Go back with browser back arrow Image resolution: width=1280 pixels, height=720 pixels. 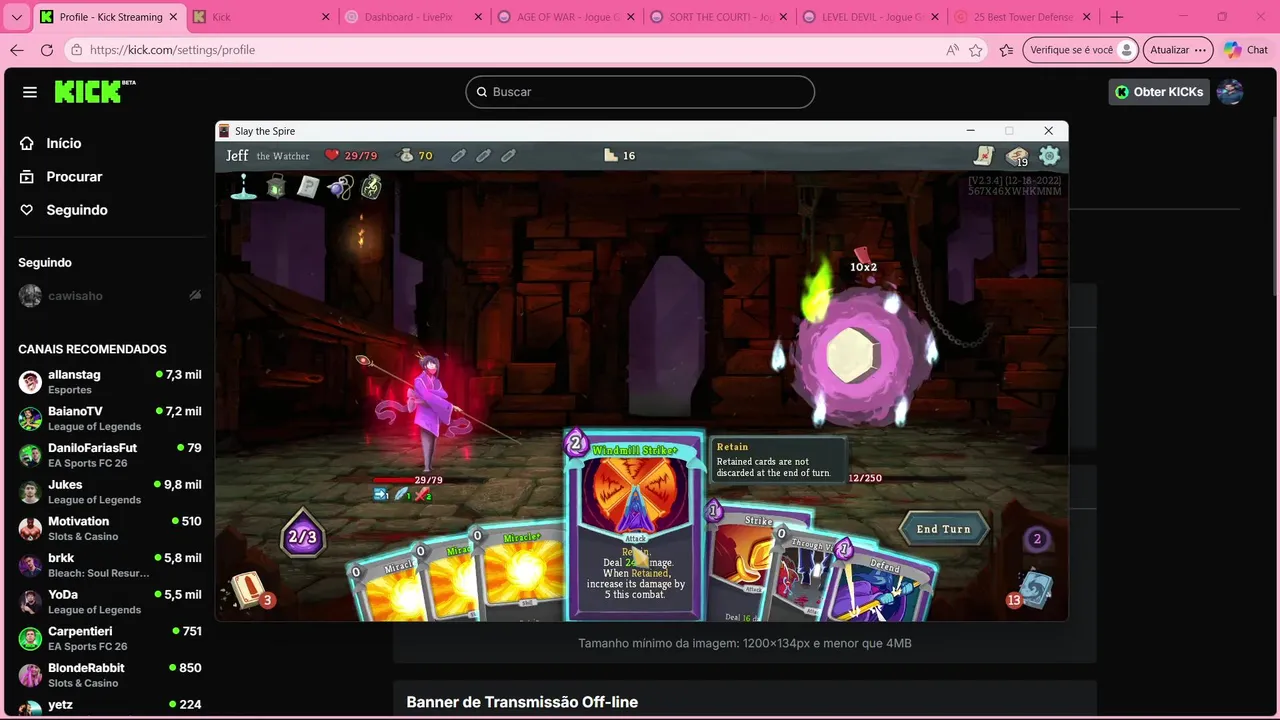(x=17, y=50)
